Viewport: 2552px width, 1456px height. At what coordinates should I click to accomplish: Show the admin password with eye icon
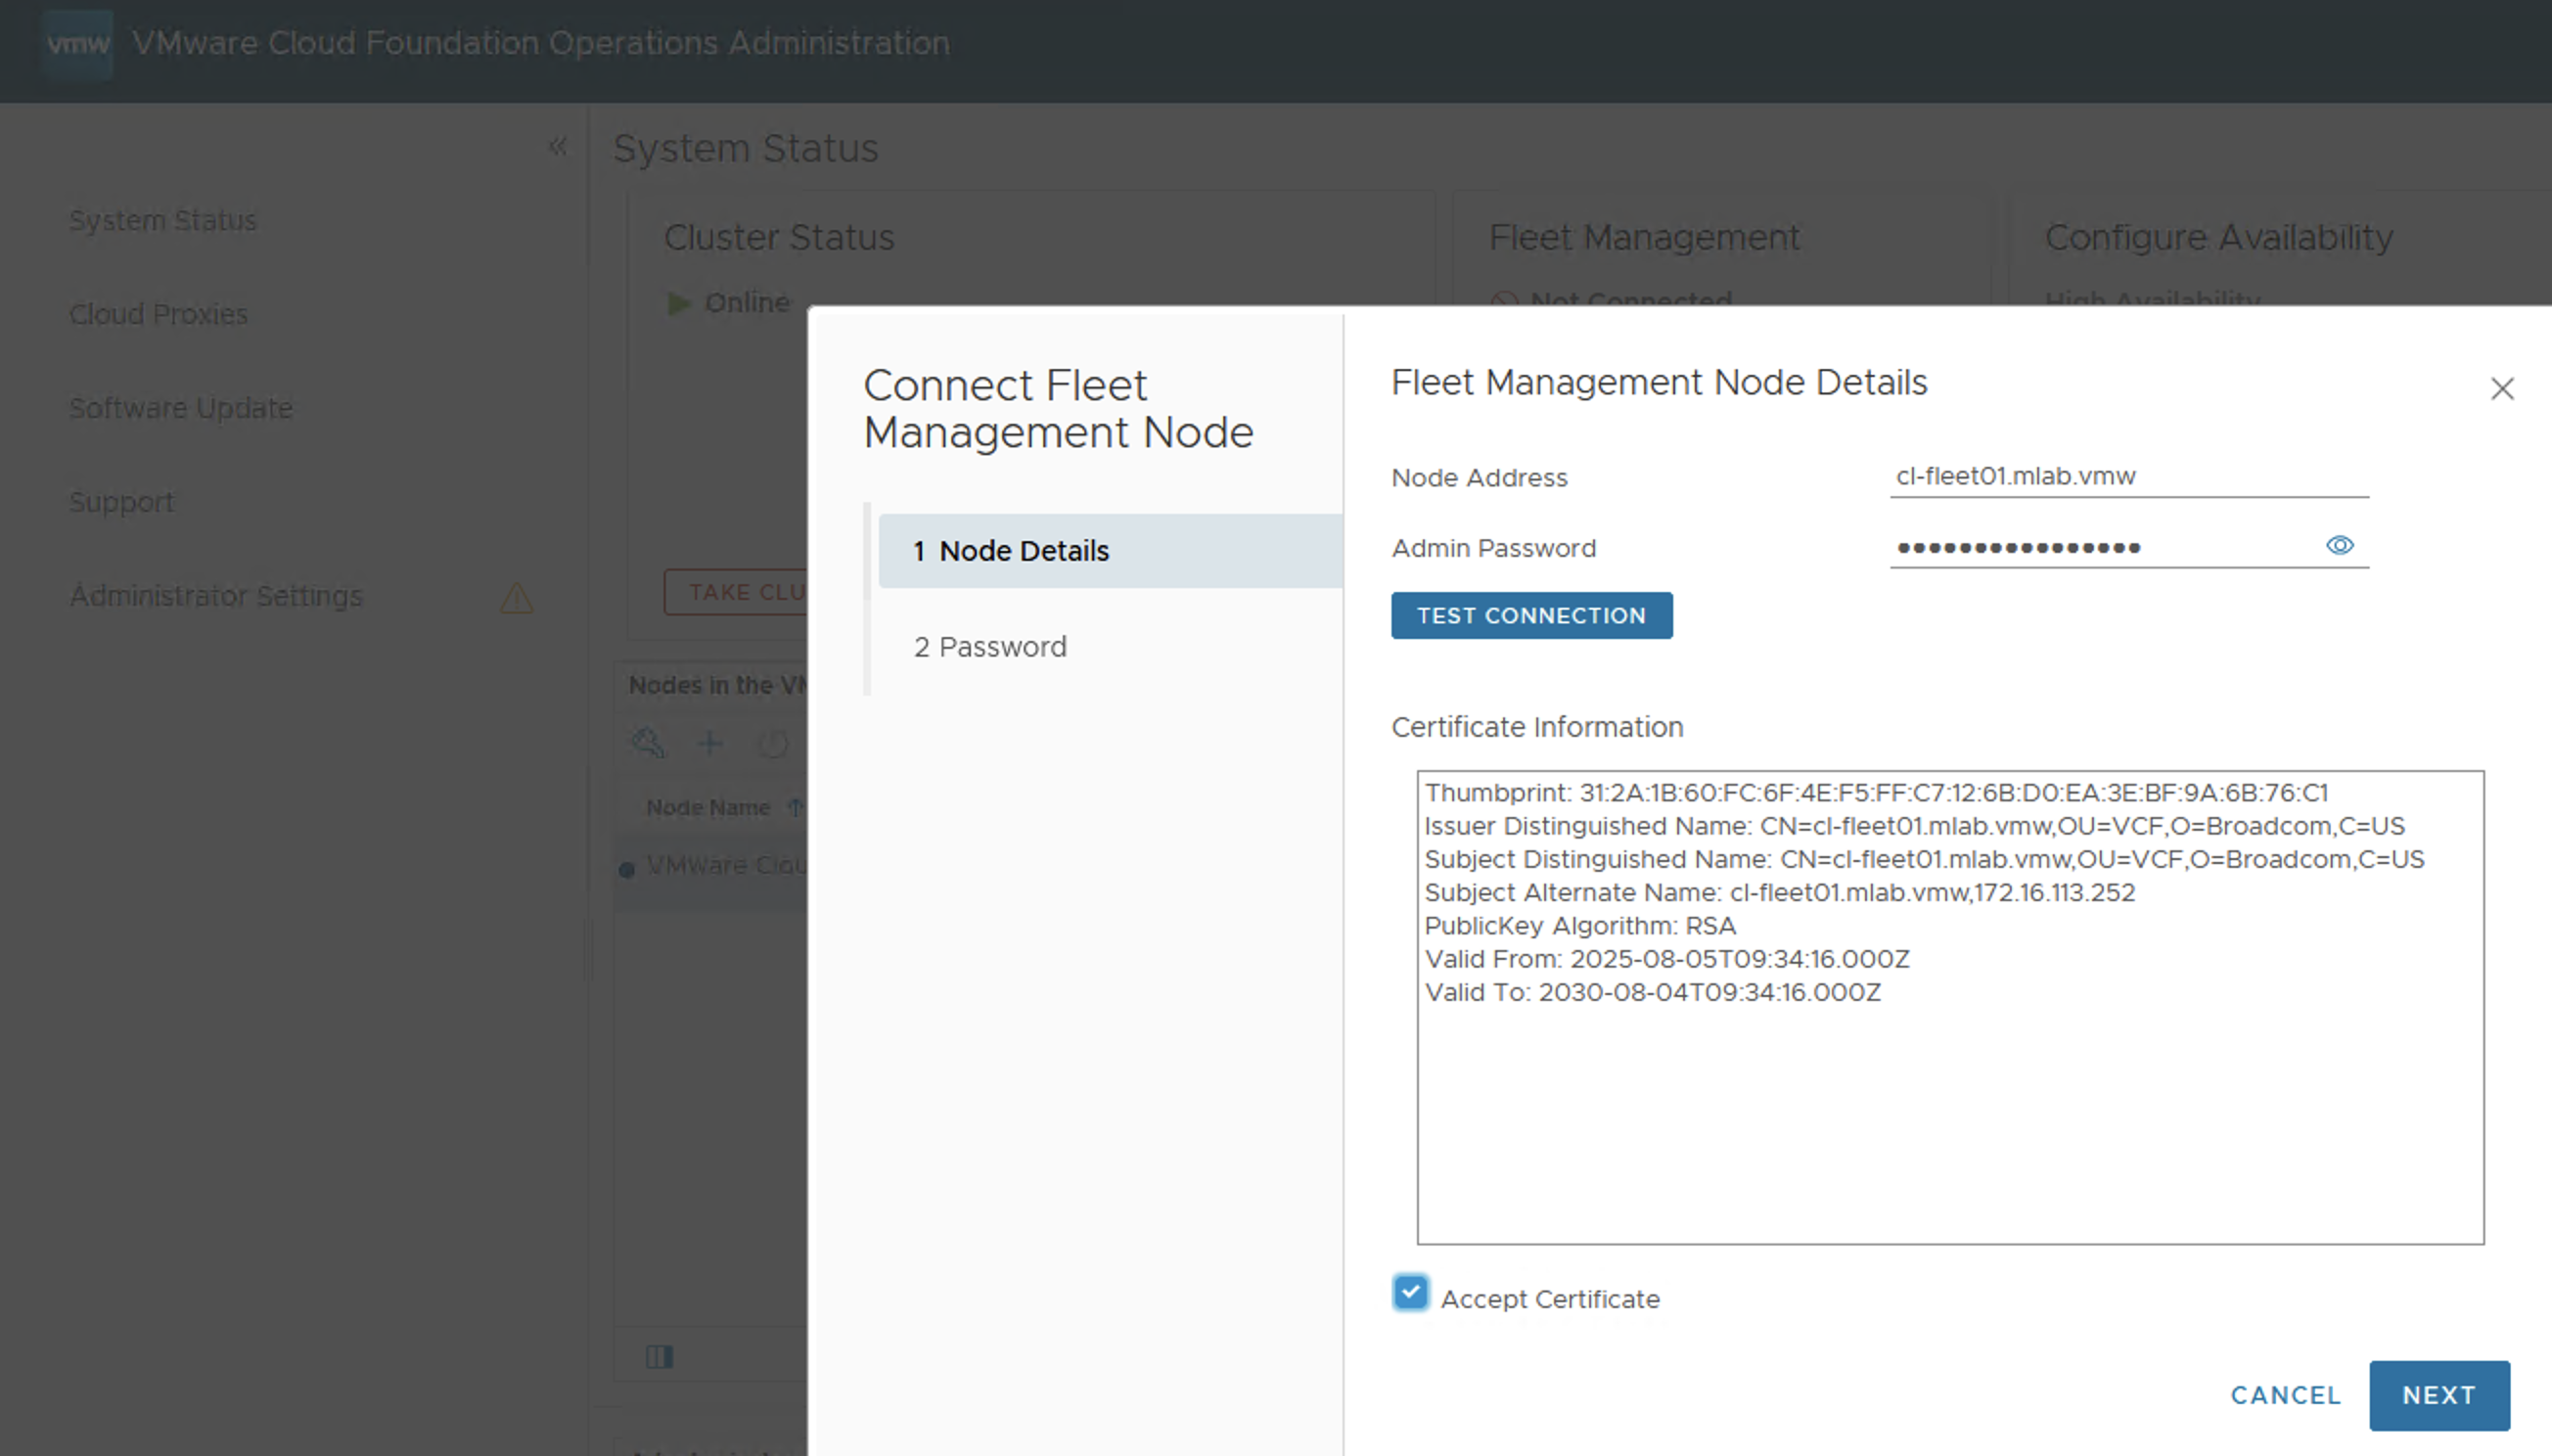pos(2339,545)
